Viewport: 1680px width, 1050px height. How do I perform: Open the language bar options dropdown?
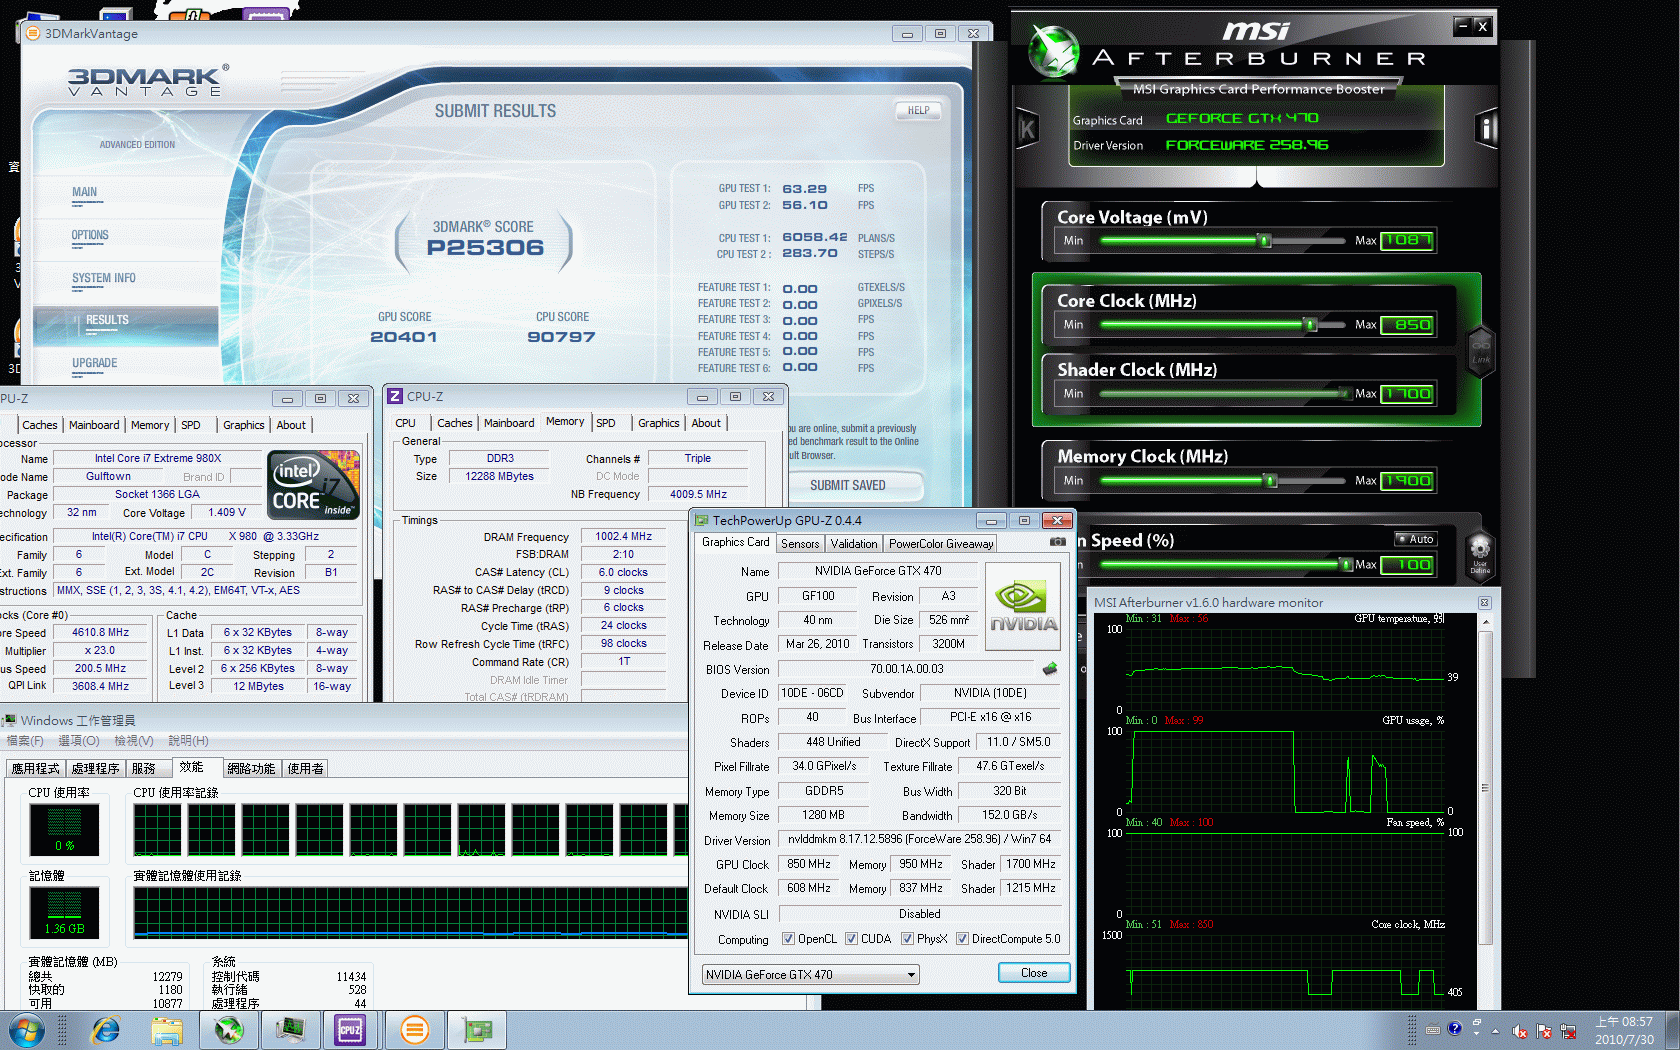(1476, 1033)
